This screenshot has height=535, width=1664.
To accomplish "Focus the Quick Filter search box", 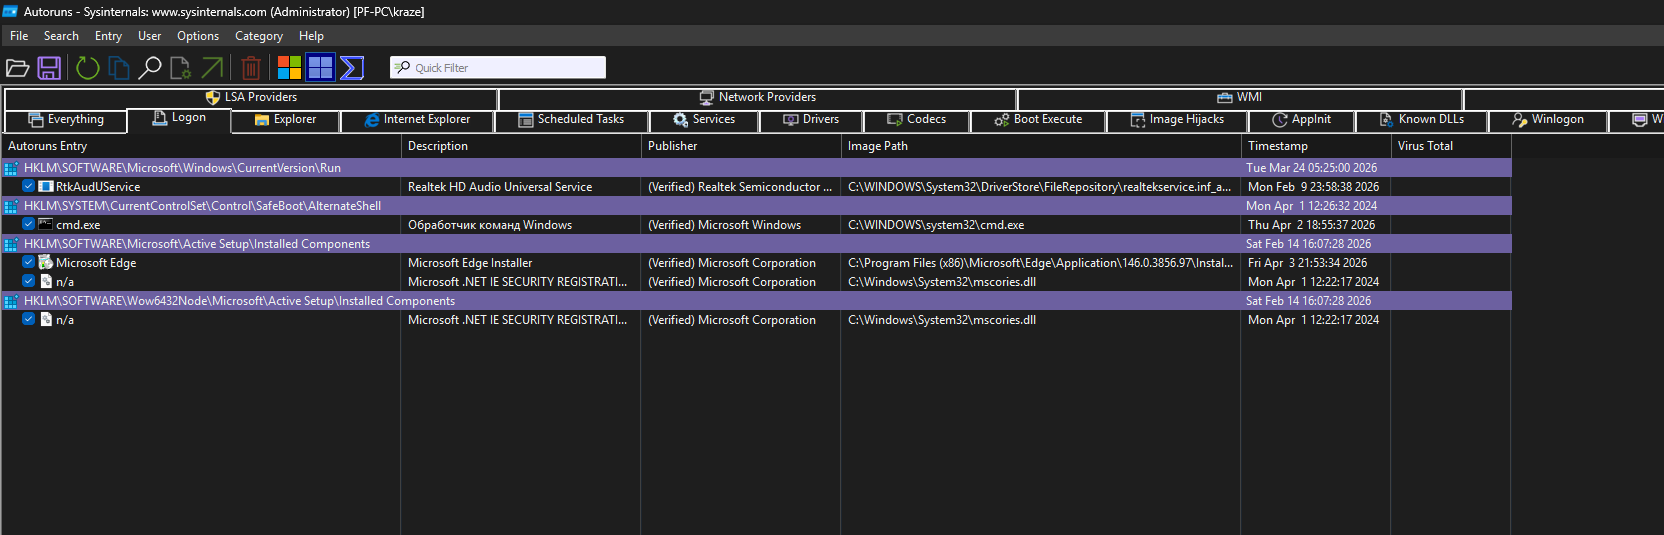I will point(498,68).
